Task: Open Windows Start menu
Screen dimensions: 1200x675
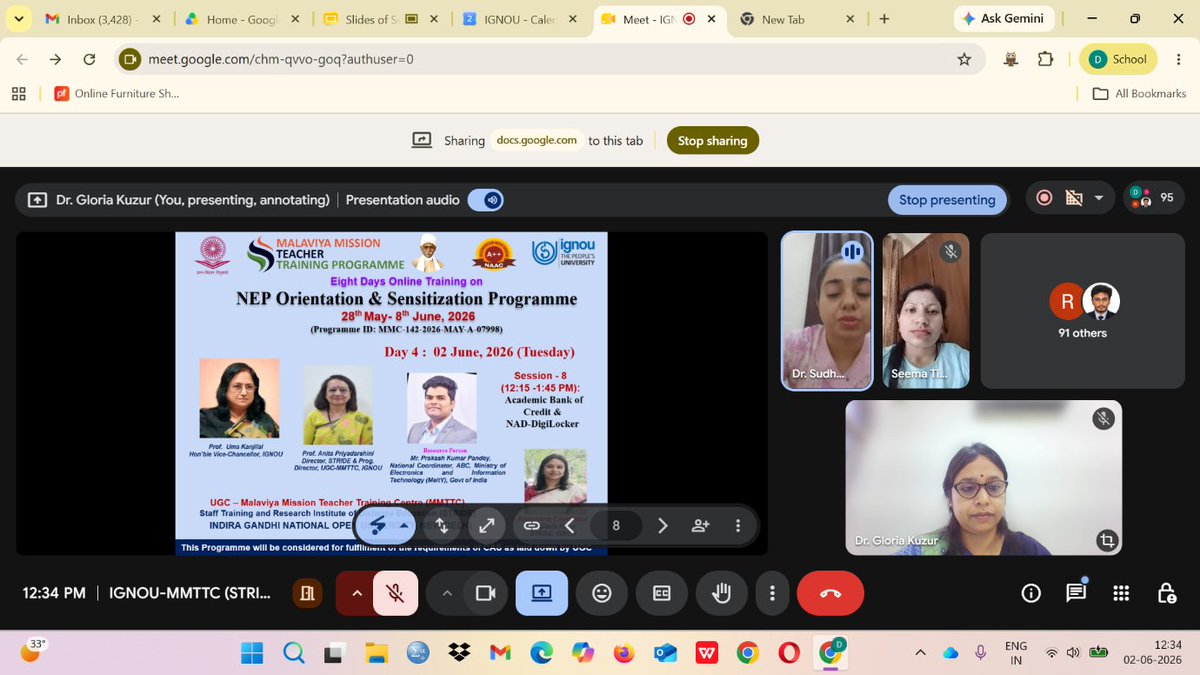Action: pos(252,652)
